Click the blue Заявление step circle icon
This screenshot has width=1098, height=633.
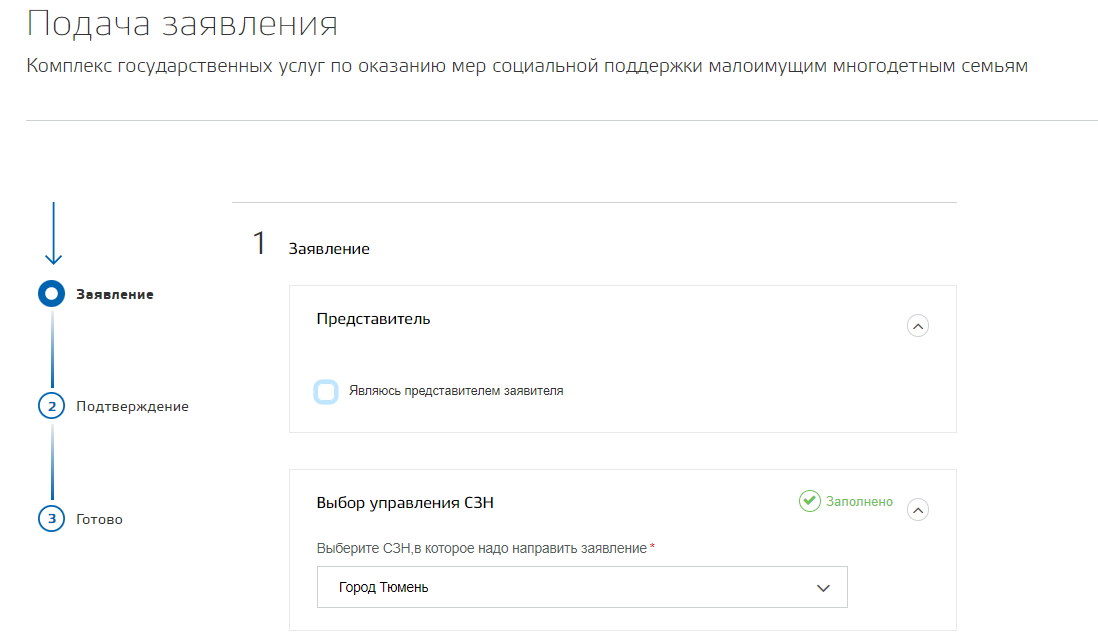[51, 294]
